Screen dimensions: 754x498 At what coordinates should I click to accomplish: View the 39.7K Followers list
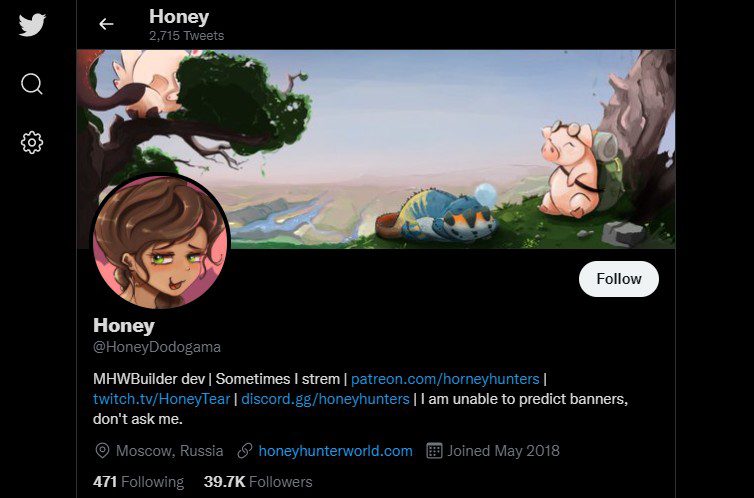pos(258,482)
